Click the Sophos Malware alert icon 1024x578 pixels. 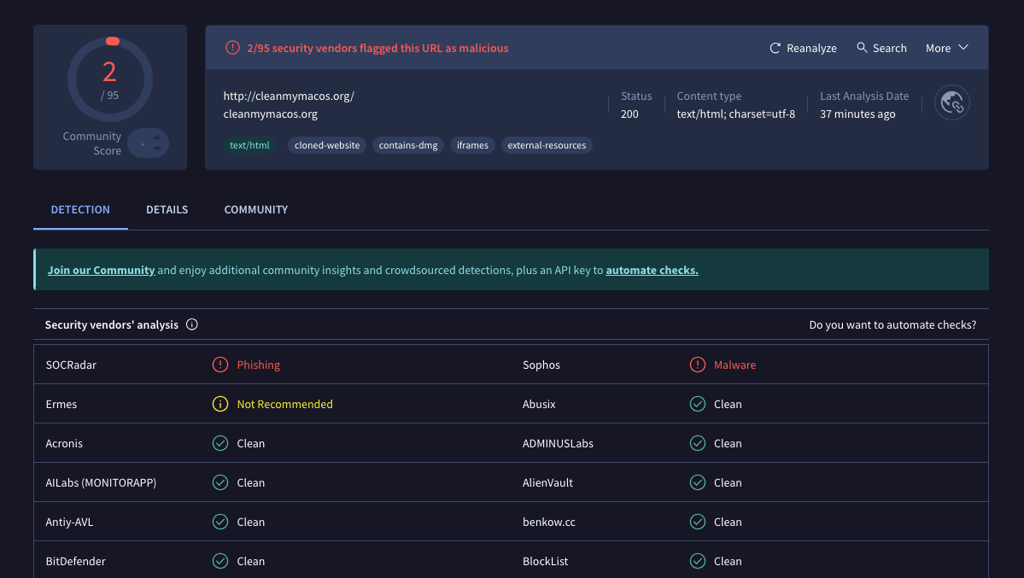(x=697, y=364)
